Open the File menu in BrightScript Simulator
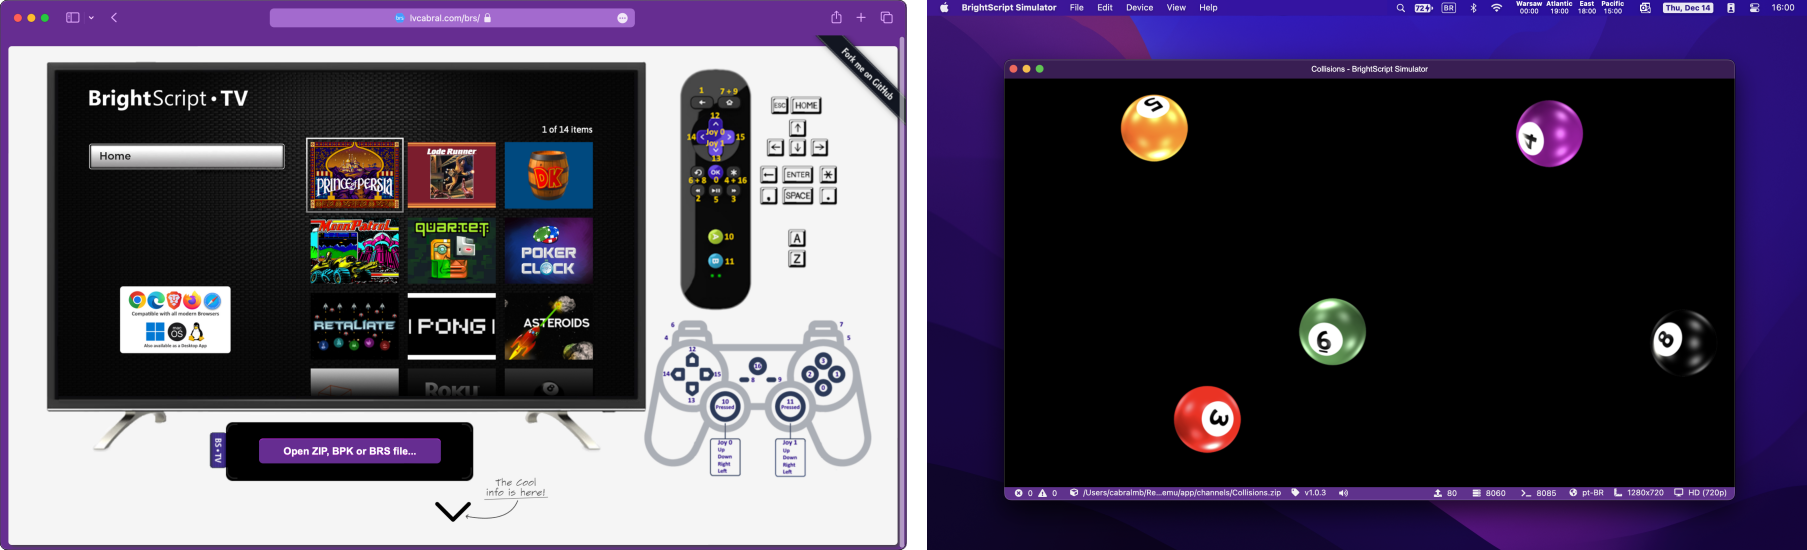 pos(1077,7)
